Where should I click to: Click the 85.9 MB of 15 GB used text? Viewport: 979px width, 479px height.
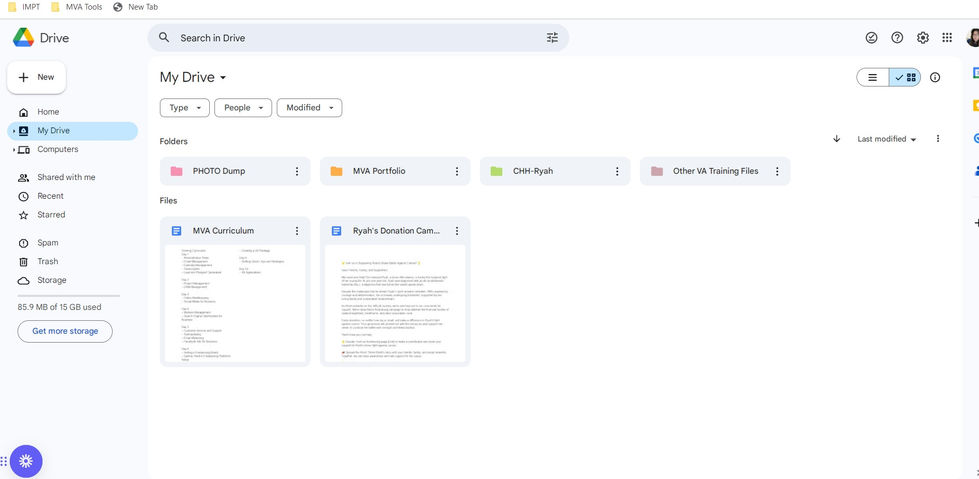click(x=59, y=307)
